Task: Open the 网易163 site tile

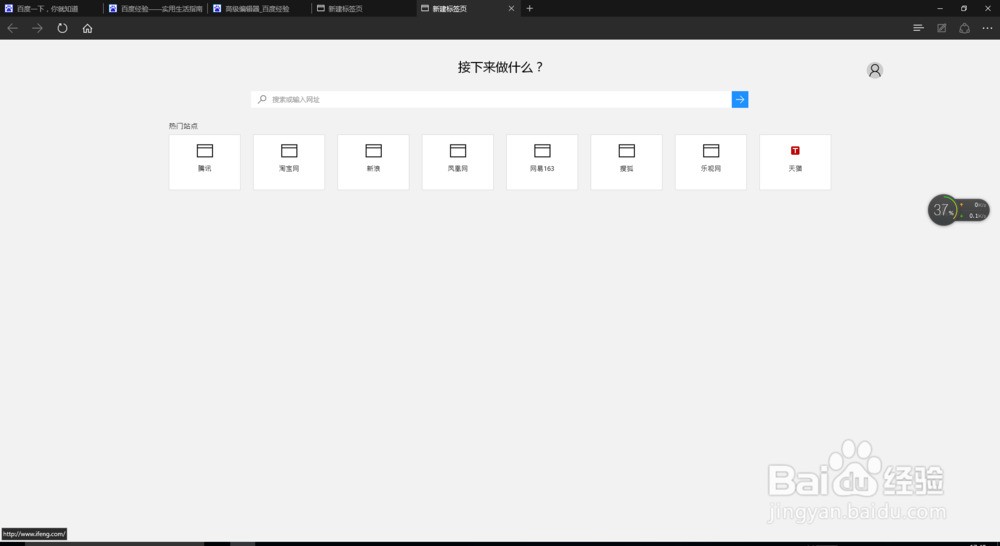Action: pyautogui.click(x=542, y=162)
